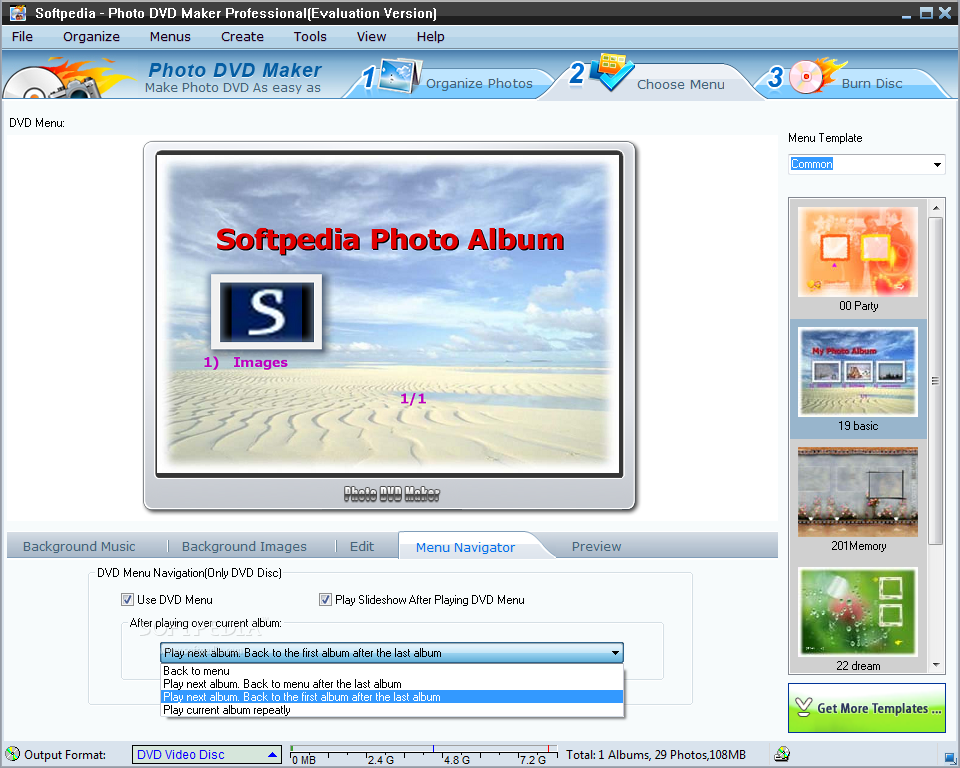Viewport: 960px width, 768px height.
Task: Go to the Organize Photos step
Action: click(x=479, y=83)
